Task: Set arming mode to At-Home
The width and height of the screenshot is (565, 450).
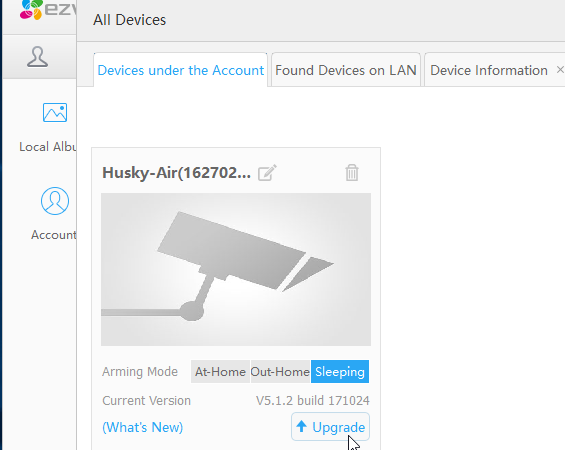Action: pos(220,371)
